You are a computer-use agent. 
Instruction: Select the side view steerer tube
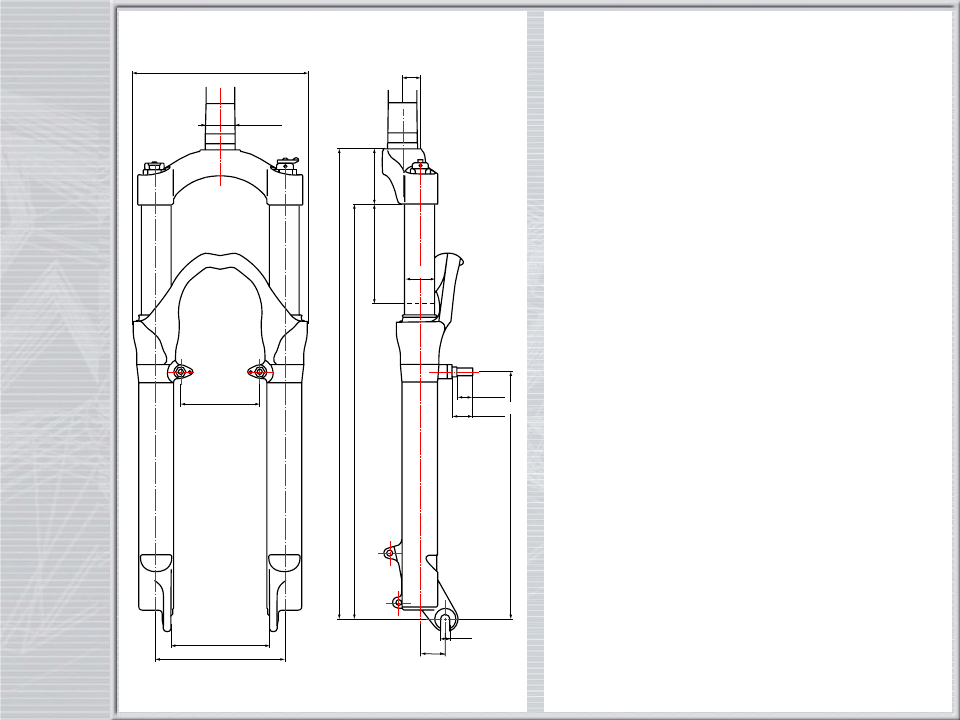pyautogui.click(x=404, y=115)
